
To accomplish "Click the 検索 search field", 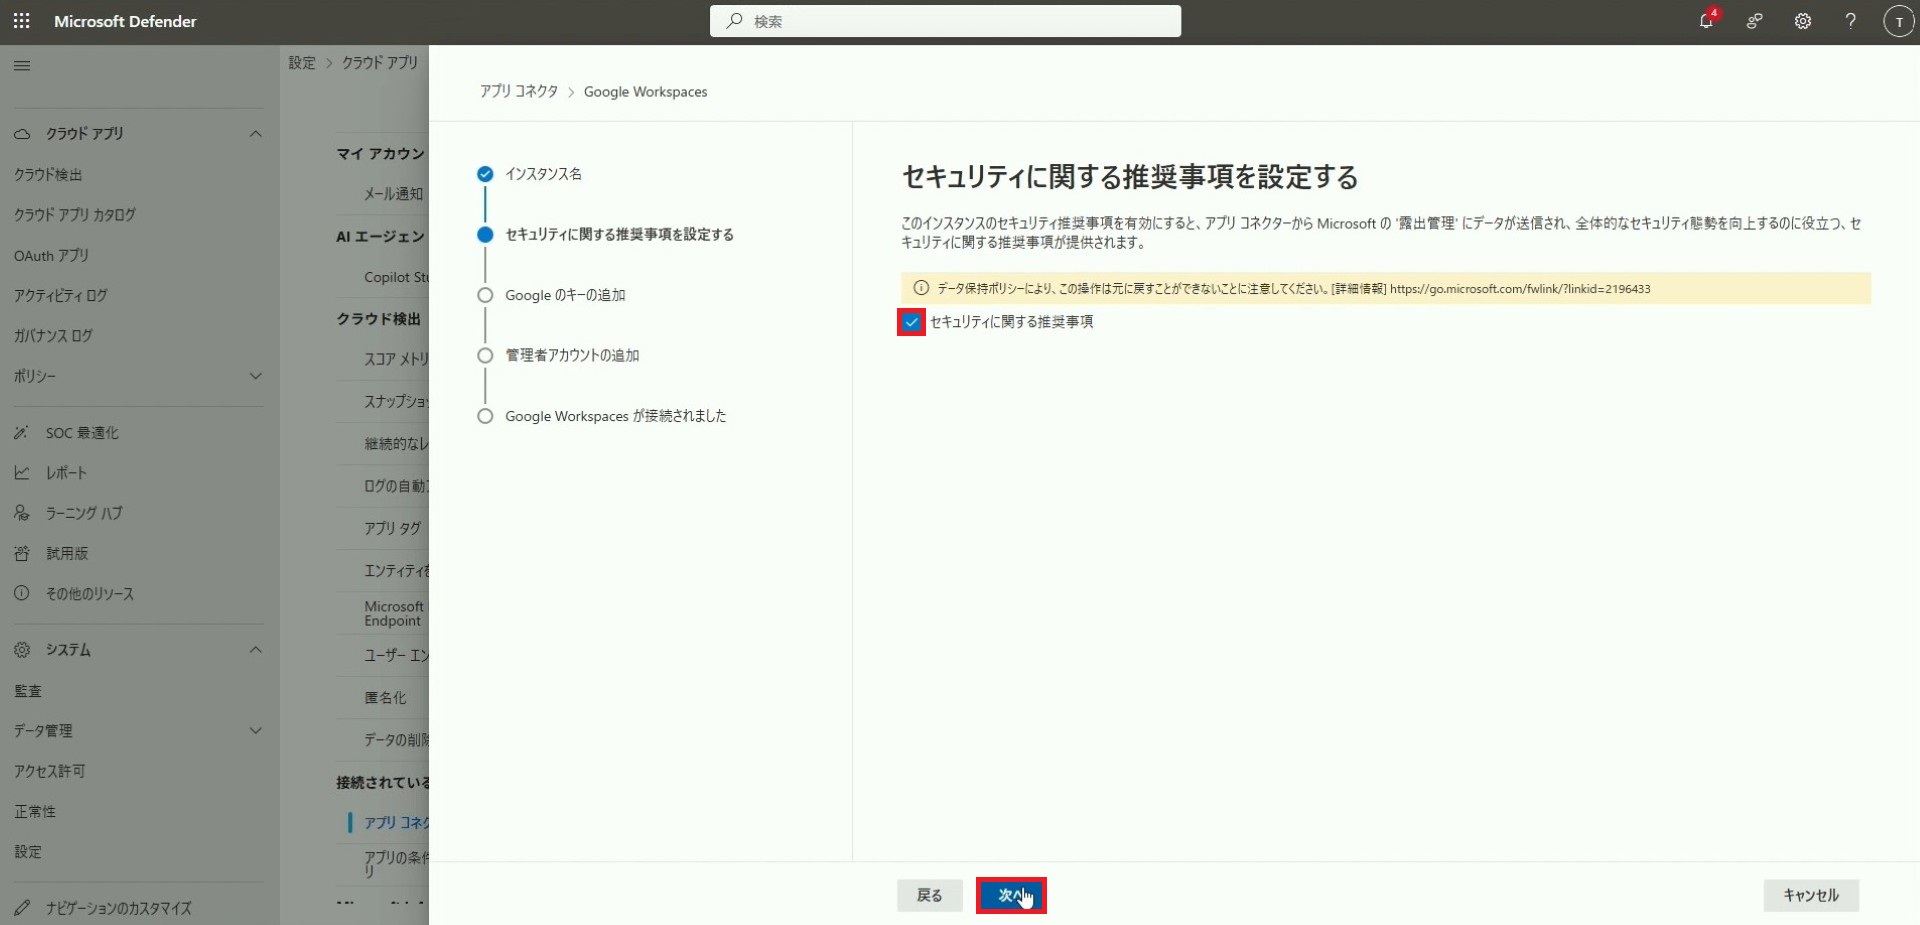I will [x=945, y=21].
